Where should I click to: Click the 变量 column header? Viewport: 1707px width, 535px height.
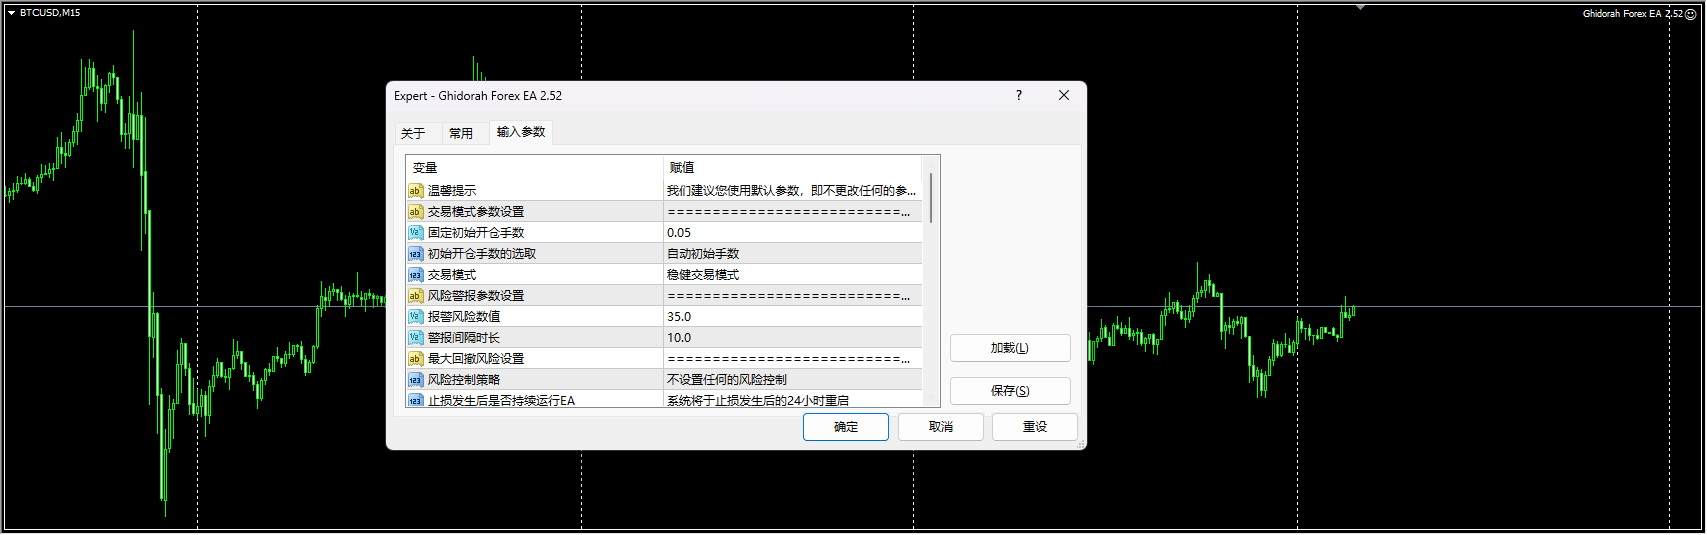pyautogui.click(x=535, y=167)
